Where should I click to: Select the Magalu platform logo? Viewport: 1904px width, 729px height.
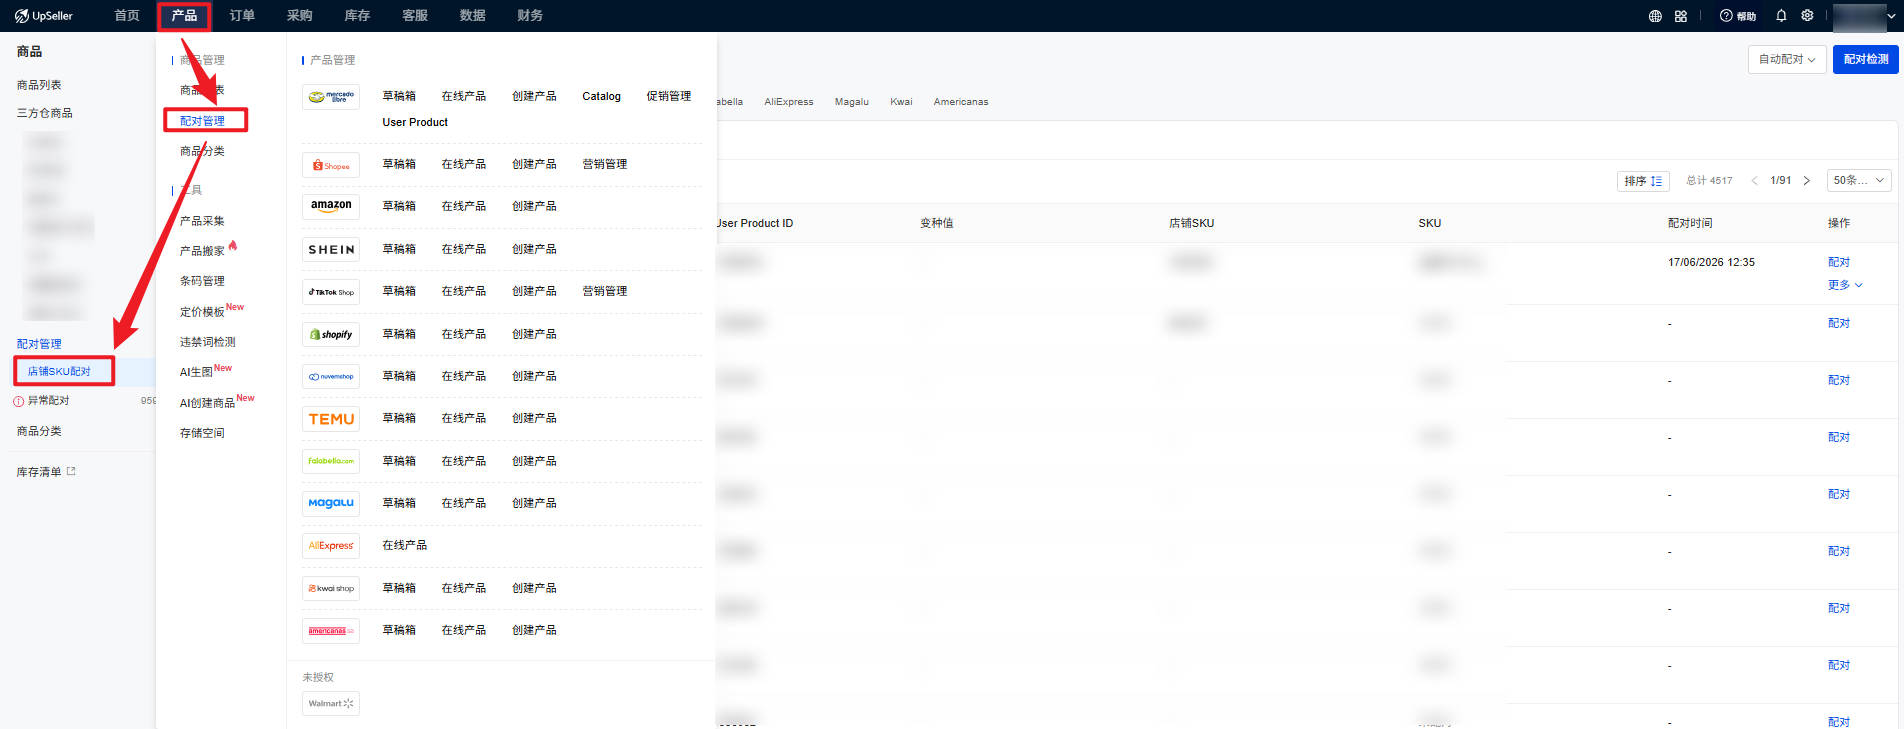tap(331, 504)
